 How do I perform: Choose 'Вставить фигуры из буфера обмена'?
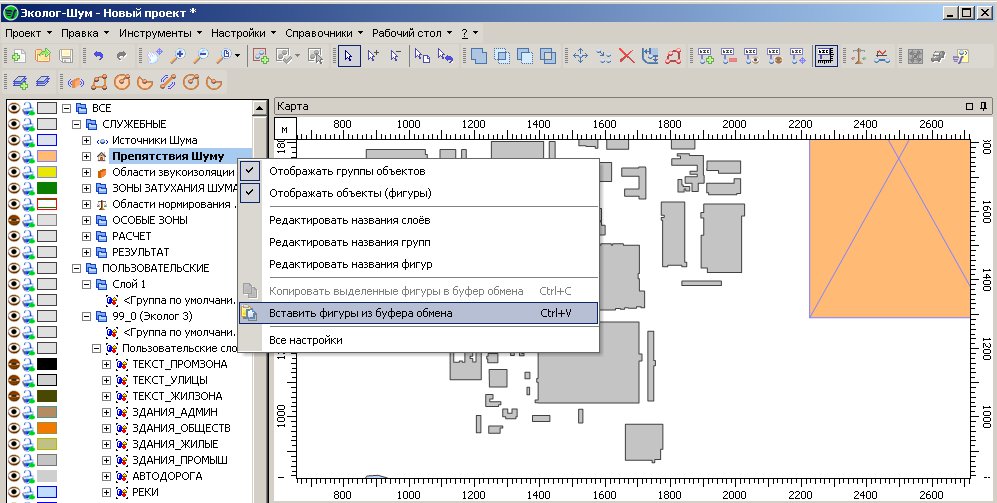tap(360, 313)
